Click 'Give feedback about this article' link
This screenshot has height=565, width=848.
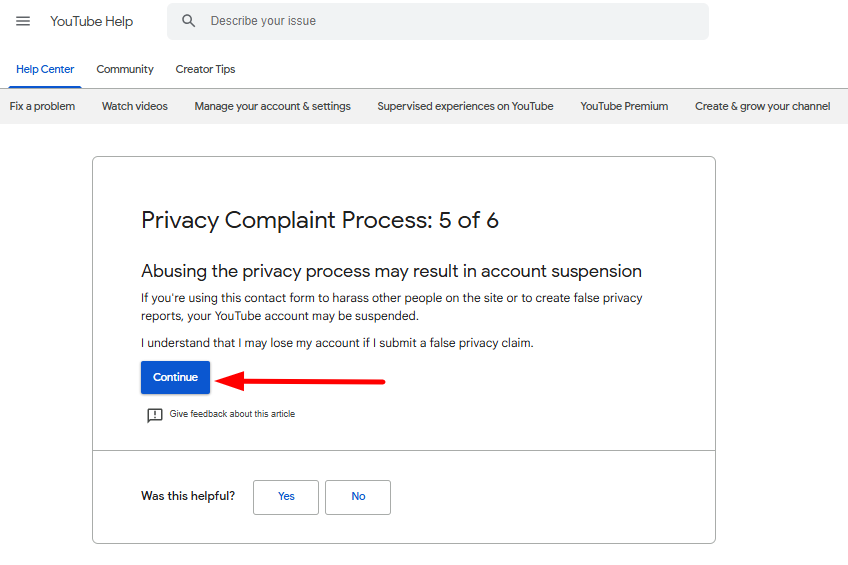(x=232, y=414)
